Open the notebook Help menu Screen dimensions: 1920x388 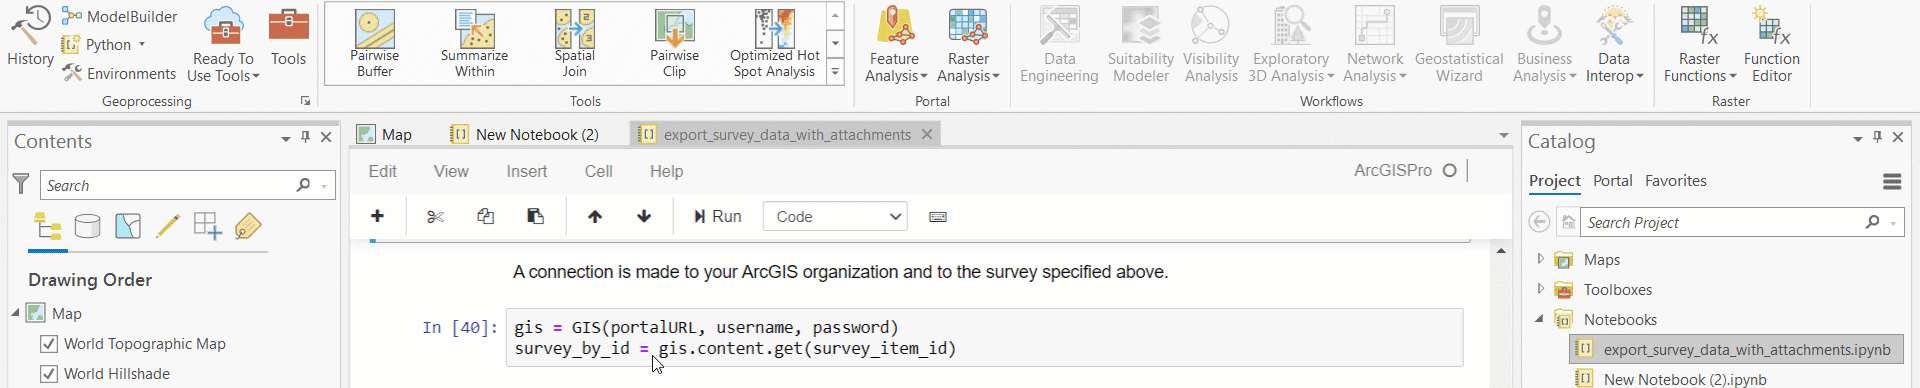click(x=667, y=171)
